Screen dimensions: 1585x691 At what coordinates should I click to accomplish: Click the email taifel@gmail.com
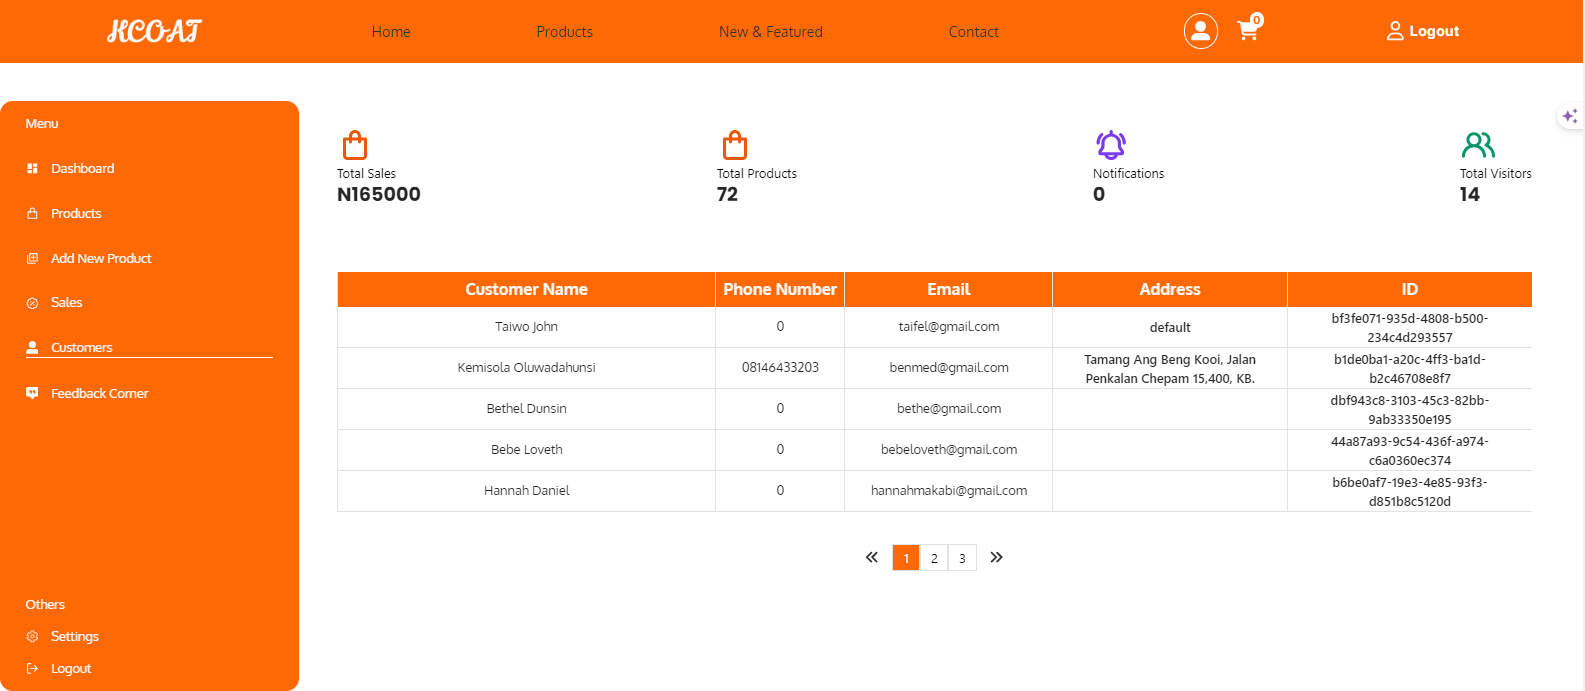(949, 327)
